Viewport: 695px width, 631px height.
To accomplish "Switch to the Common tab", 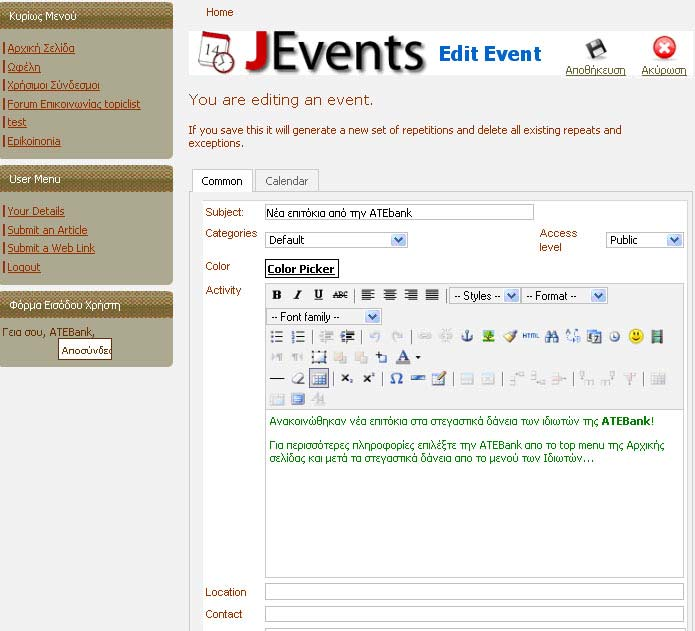I will coord(222,181).
